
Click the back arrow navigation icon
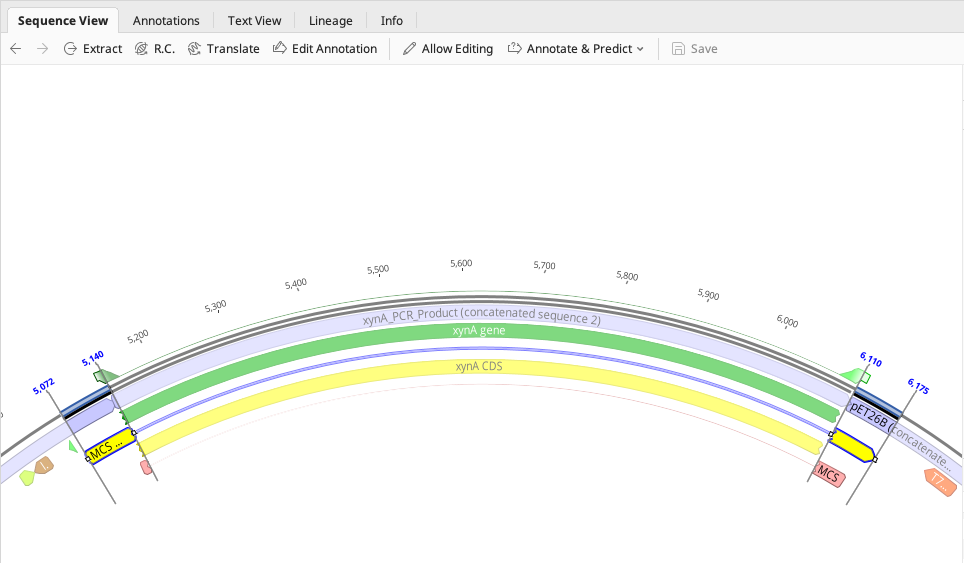(16, 49)
